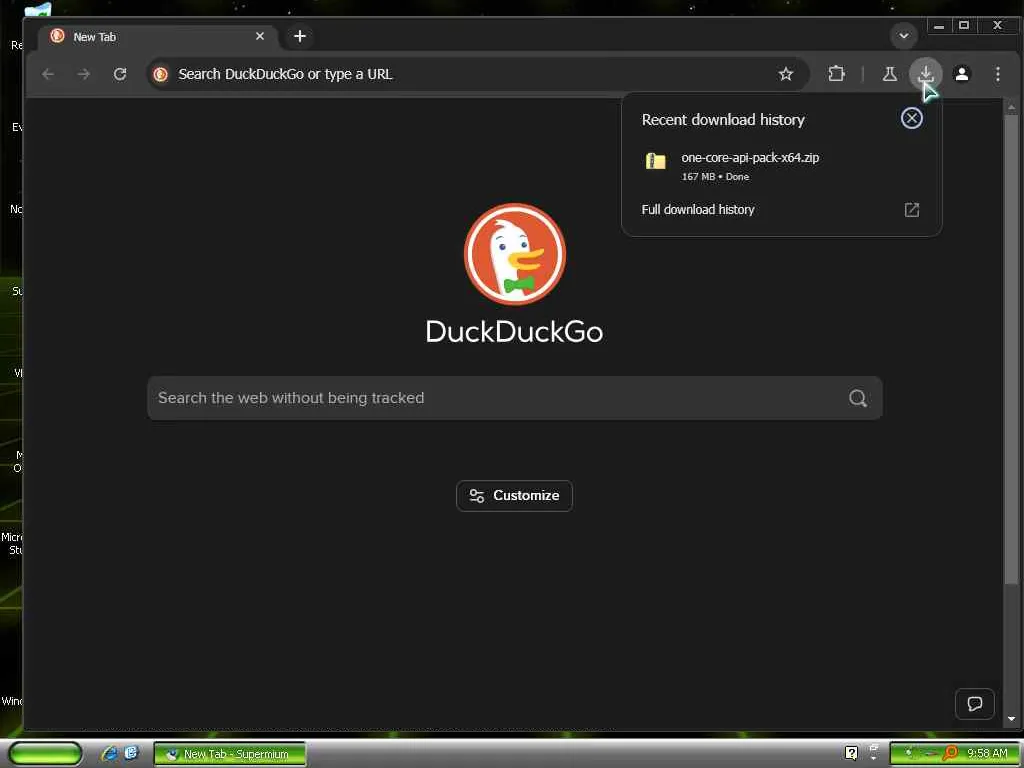Screen dimensions: 1024x768
Task: Maximize the Supermium window
Action: point(964,26)
